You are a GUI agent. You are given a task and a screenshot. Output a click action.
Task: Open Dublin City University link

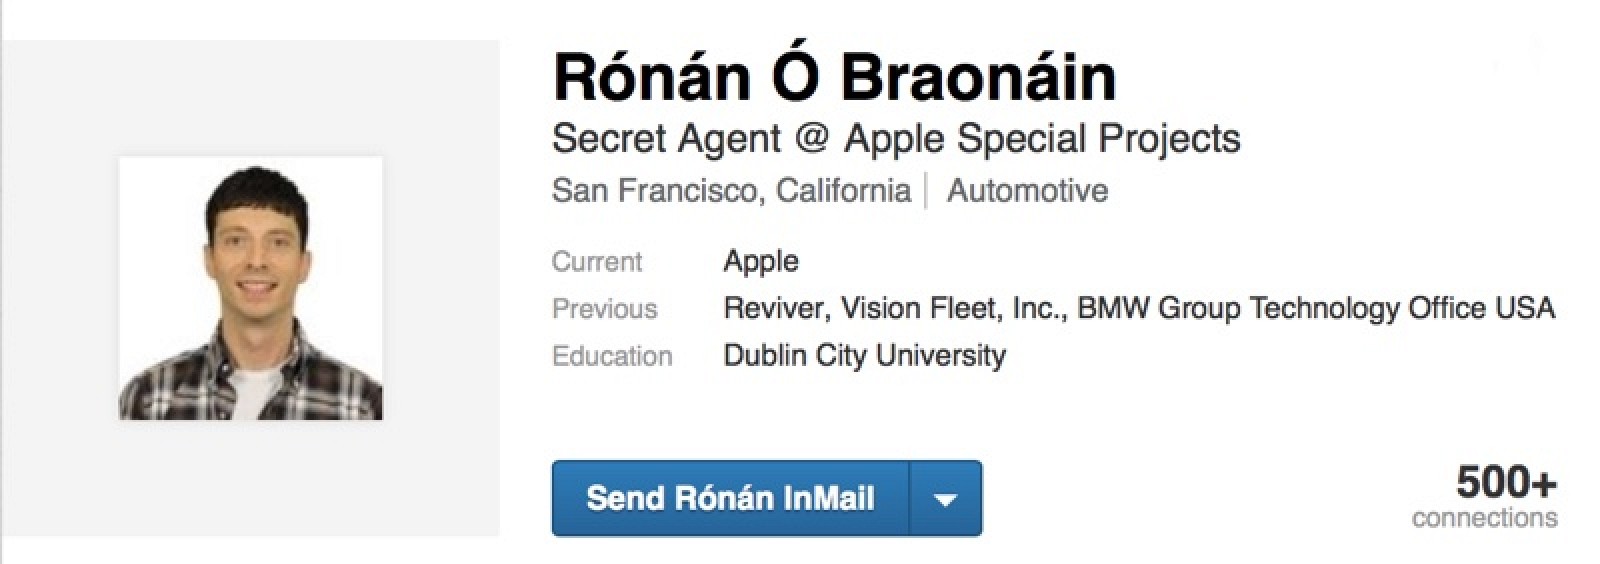tap(864, 356)
